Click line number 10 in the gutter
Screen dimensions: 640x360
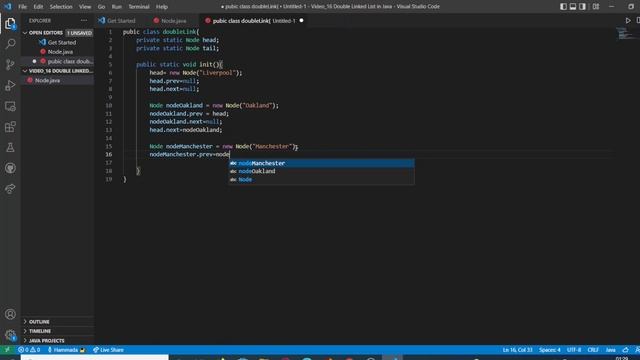pos(109,105)
